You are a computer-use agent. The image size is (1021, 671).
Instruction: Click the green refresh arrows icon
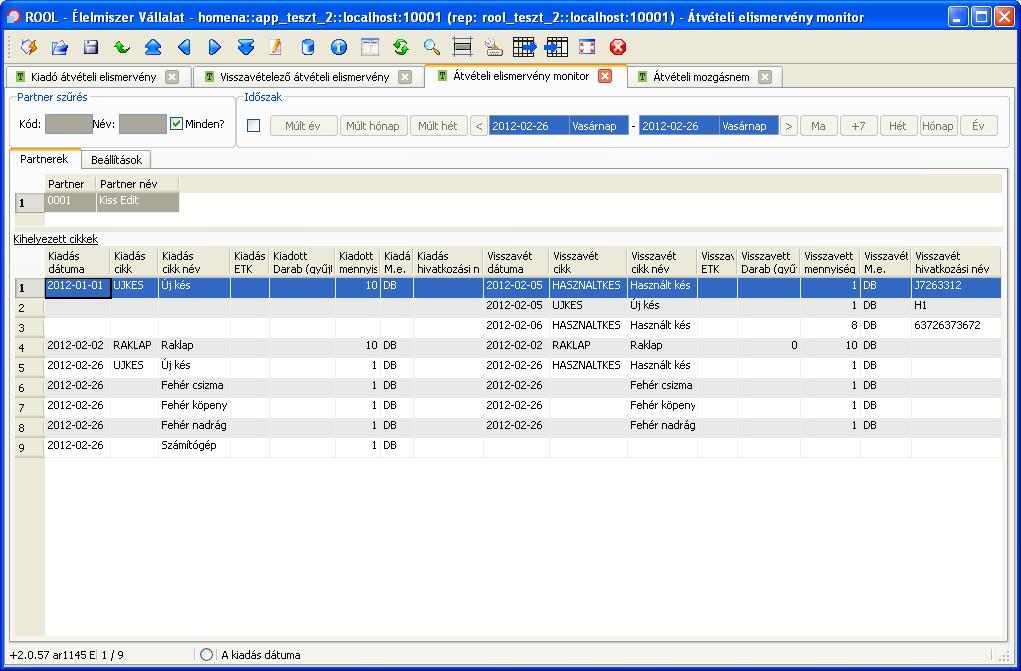pyautogui.click(x=401, y=47)
